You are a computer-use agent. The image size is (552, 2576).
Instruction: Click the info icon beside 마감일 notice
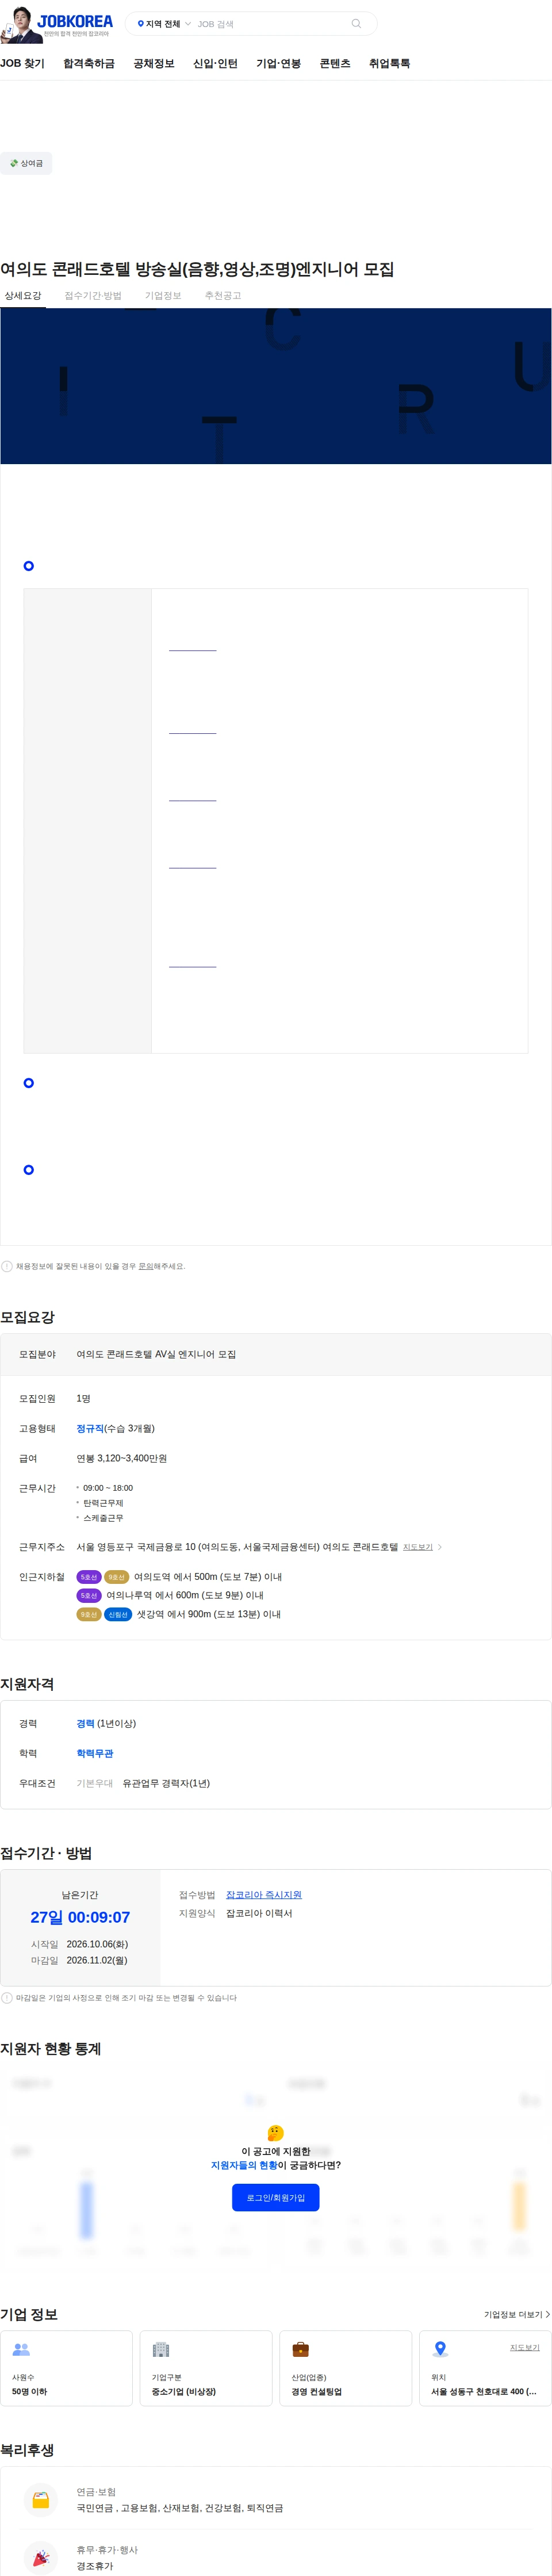coord(7,1998)
